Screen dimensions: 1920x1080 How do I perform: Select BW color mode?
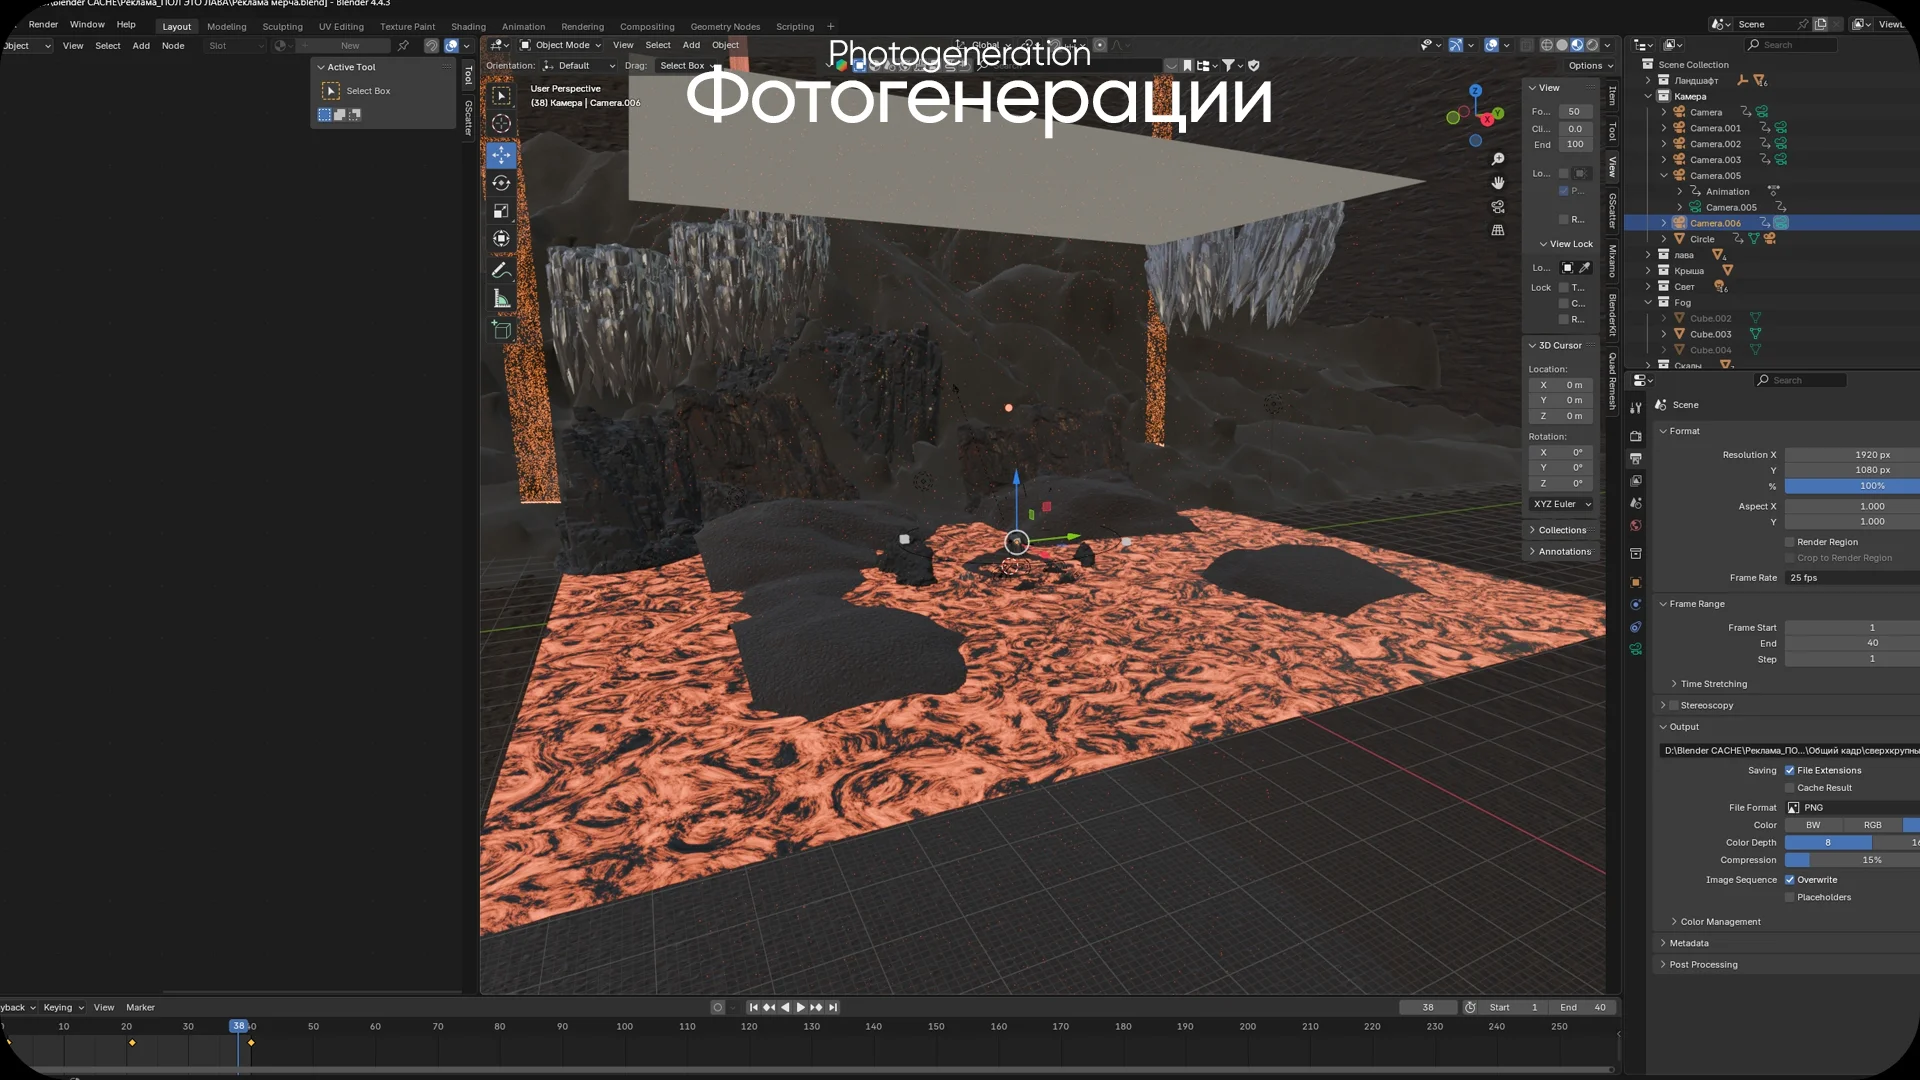pyautogui.click(x=1814, y=826)
